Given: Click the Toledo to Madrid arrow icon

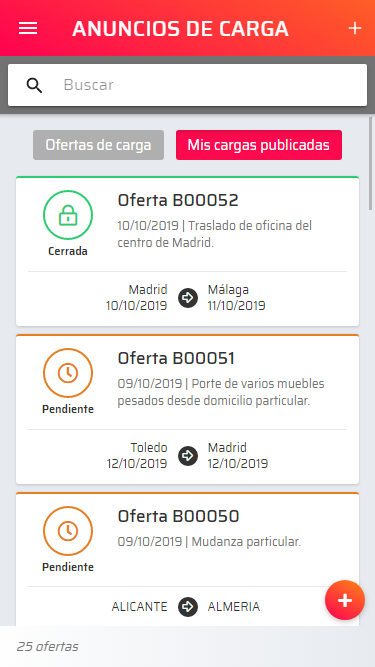Looking at the screenshot, I should [188, 456].
